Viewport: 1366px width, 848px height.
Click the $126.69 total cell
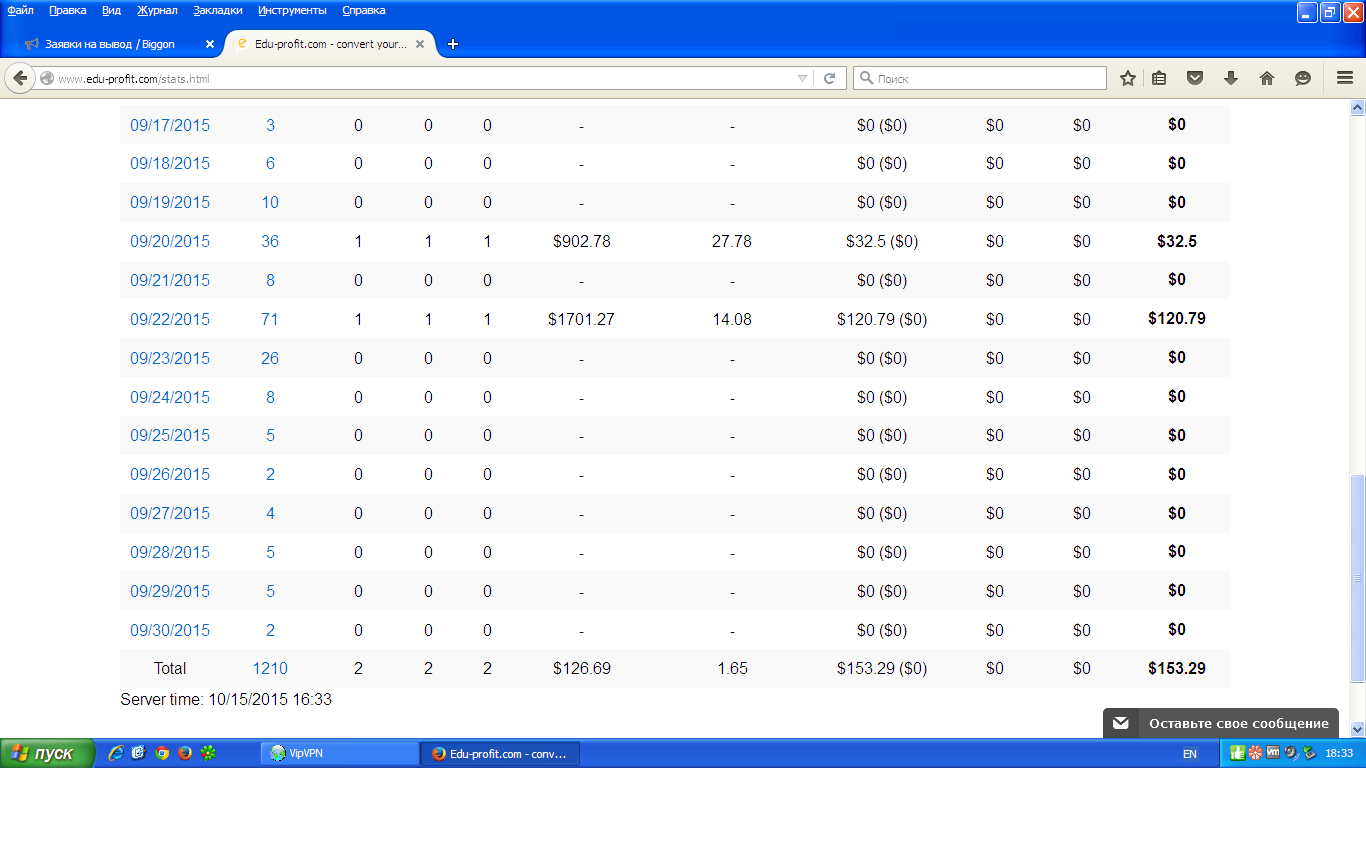[x=581, y=668]
